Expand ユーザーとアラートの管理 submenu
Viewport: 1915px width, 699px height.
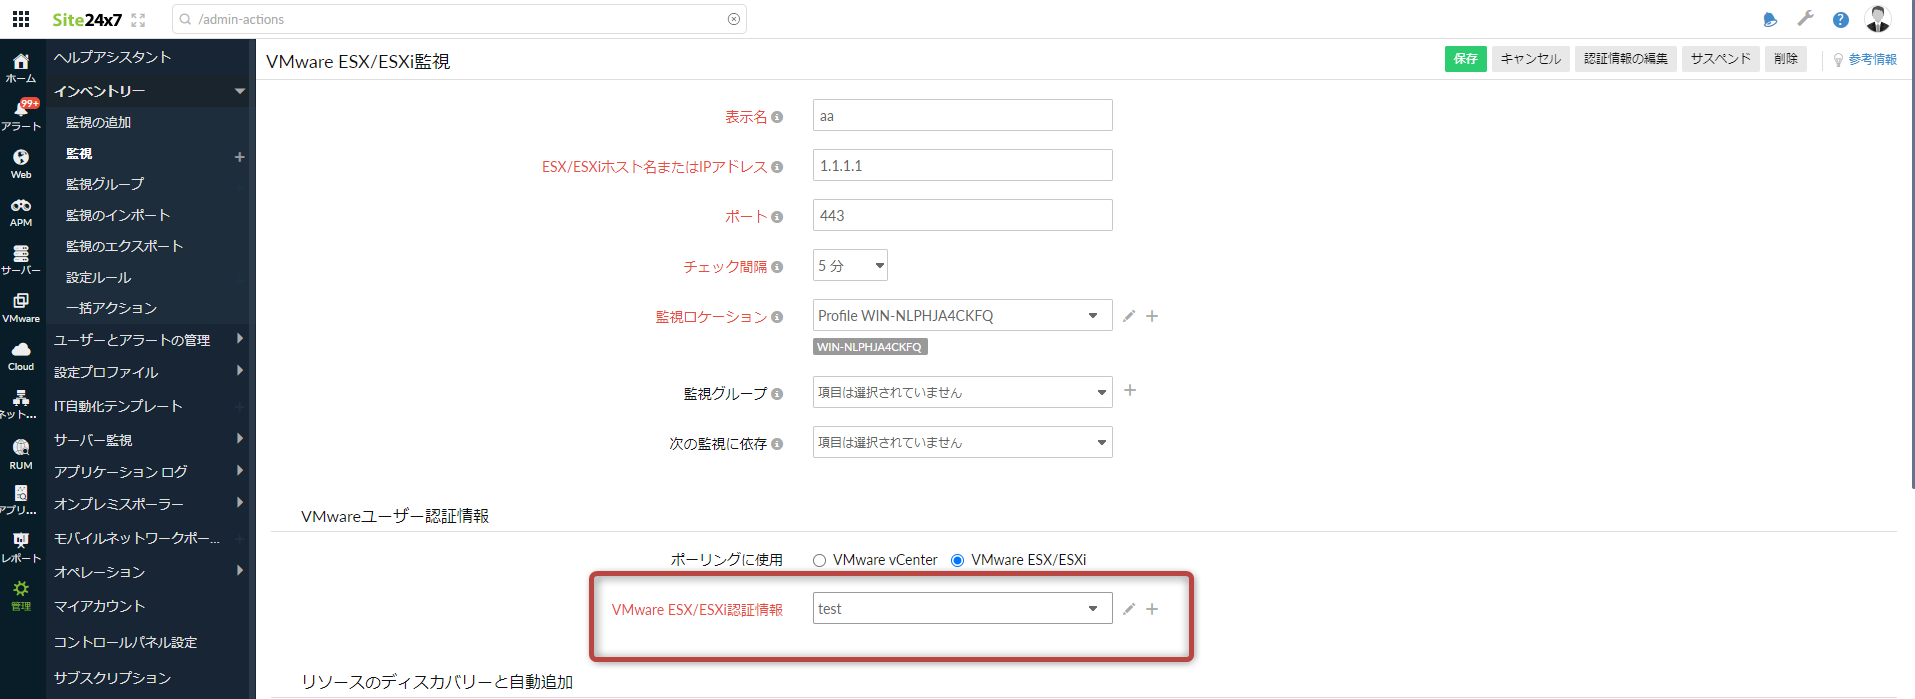coord(240,339)
